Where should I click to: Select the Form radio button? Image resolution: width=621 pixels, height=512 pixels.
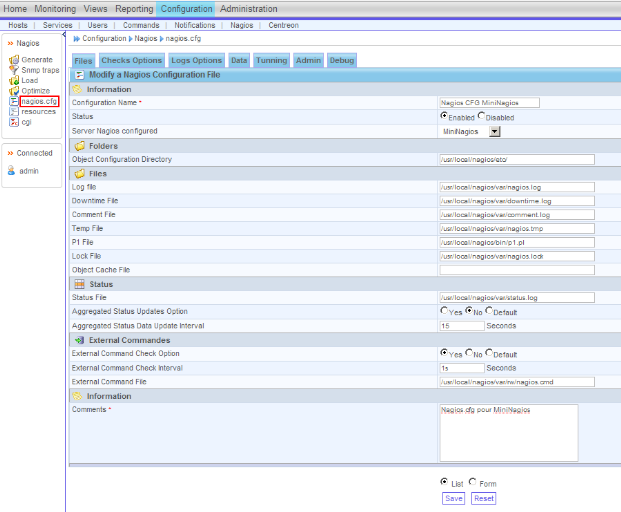473,482
